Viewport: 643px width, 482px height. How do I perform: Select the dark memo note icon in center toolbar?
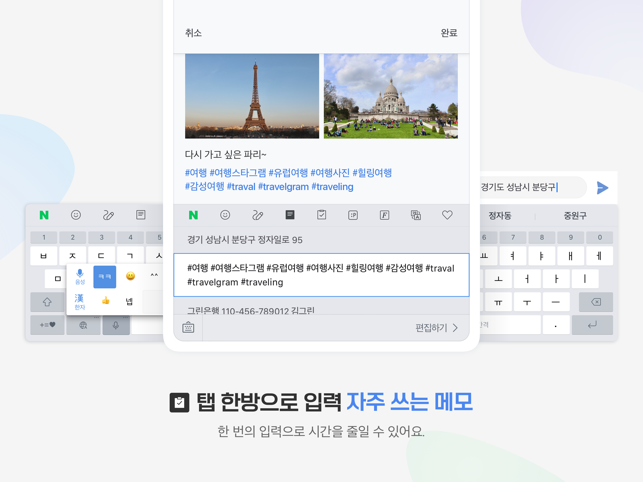(x=290, y=215)
